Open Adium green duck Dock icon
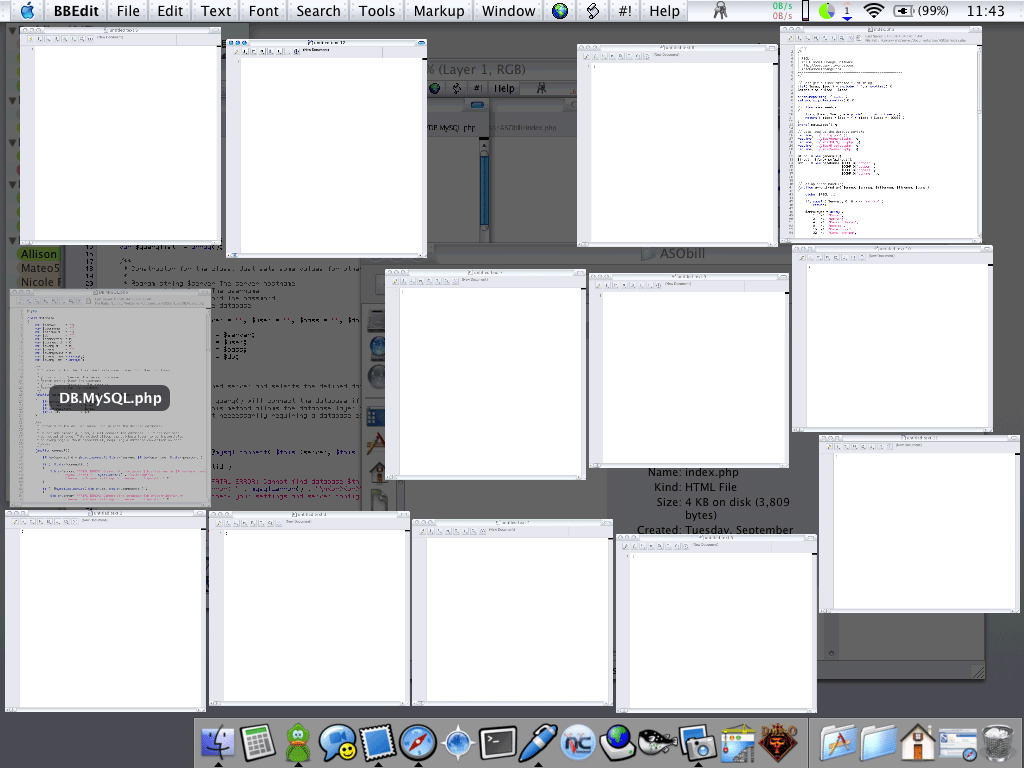This screenshot has height=768, width=1024. pyautogui.click(x=298, y=742)
